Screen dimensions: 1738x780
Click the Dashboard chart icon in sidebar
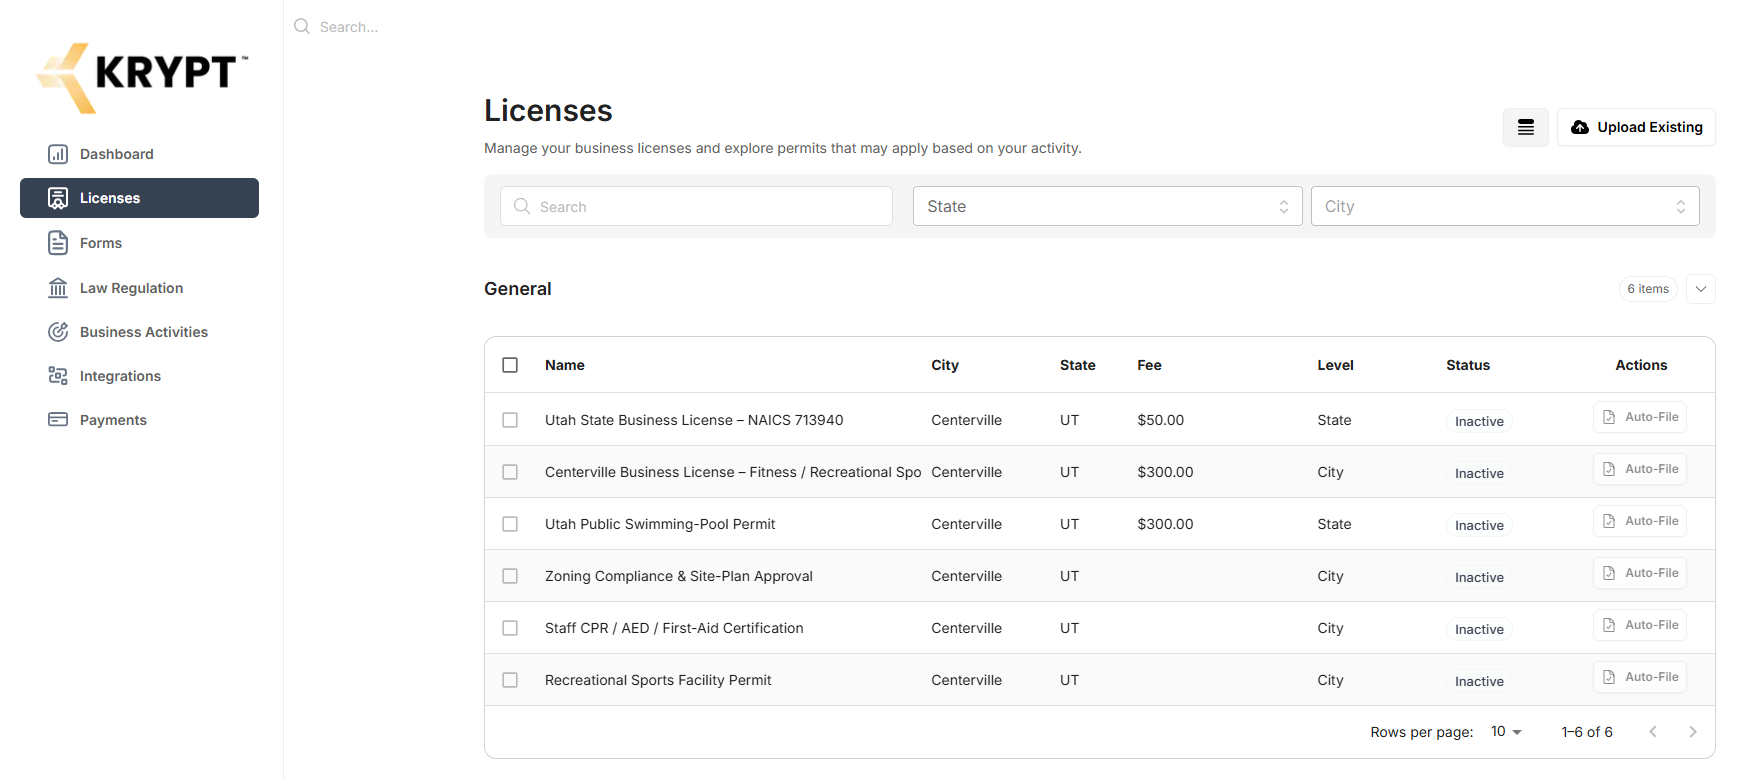point(58,154)
